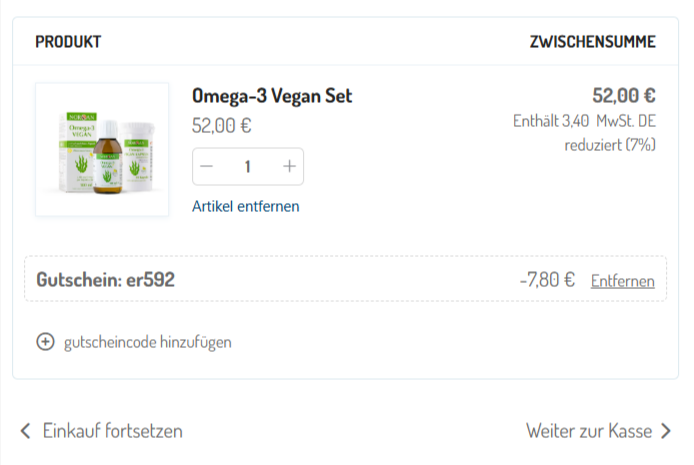This screenshot has height=465, width=694.
Task: Click the ZWISCHENSUMME column header
Action: pyautogui.click(x=592, y=42)
